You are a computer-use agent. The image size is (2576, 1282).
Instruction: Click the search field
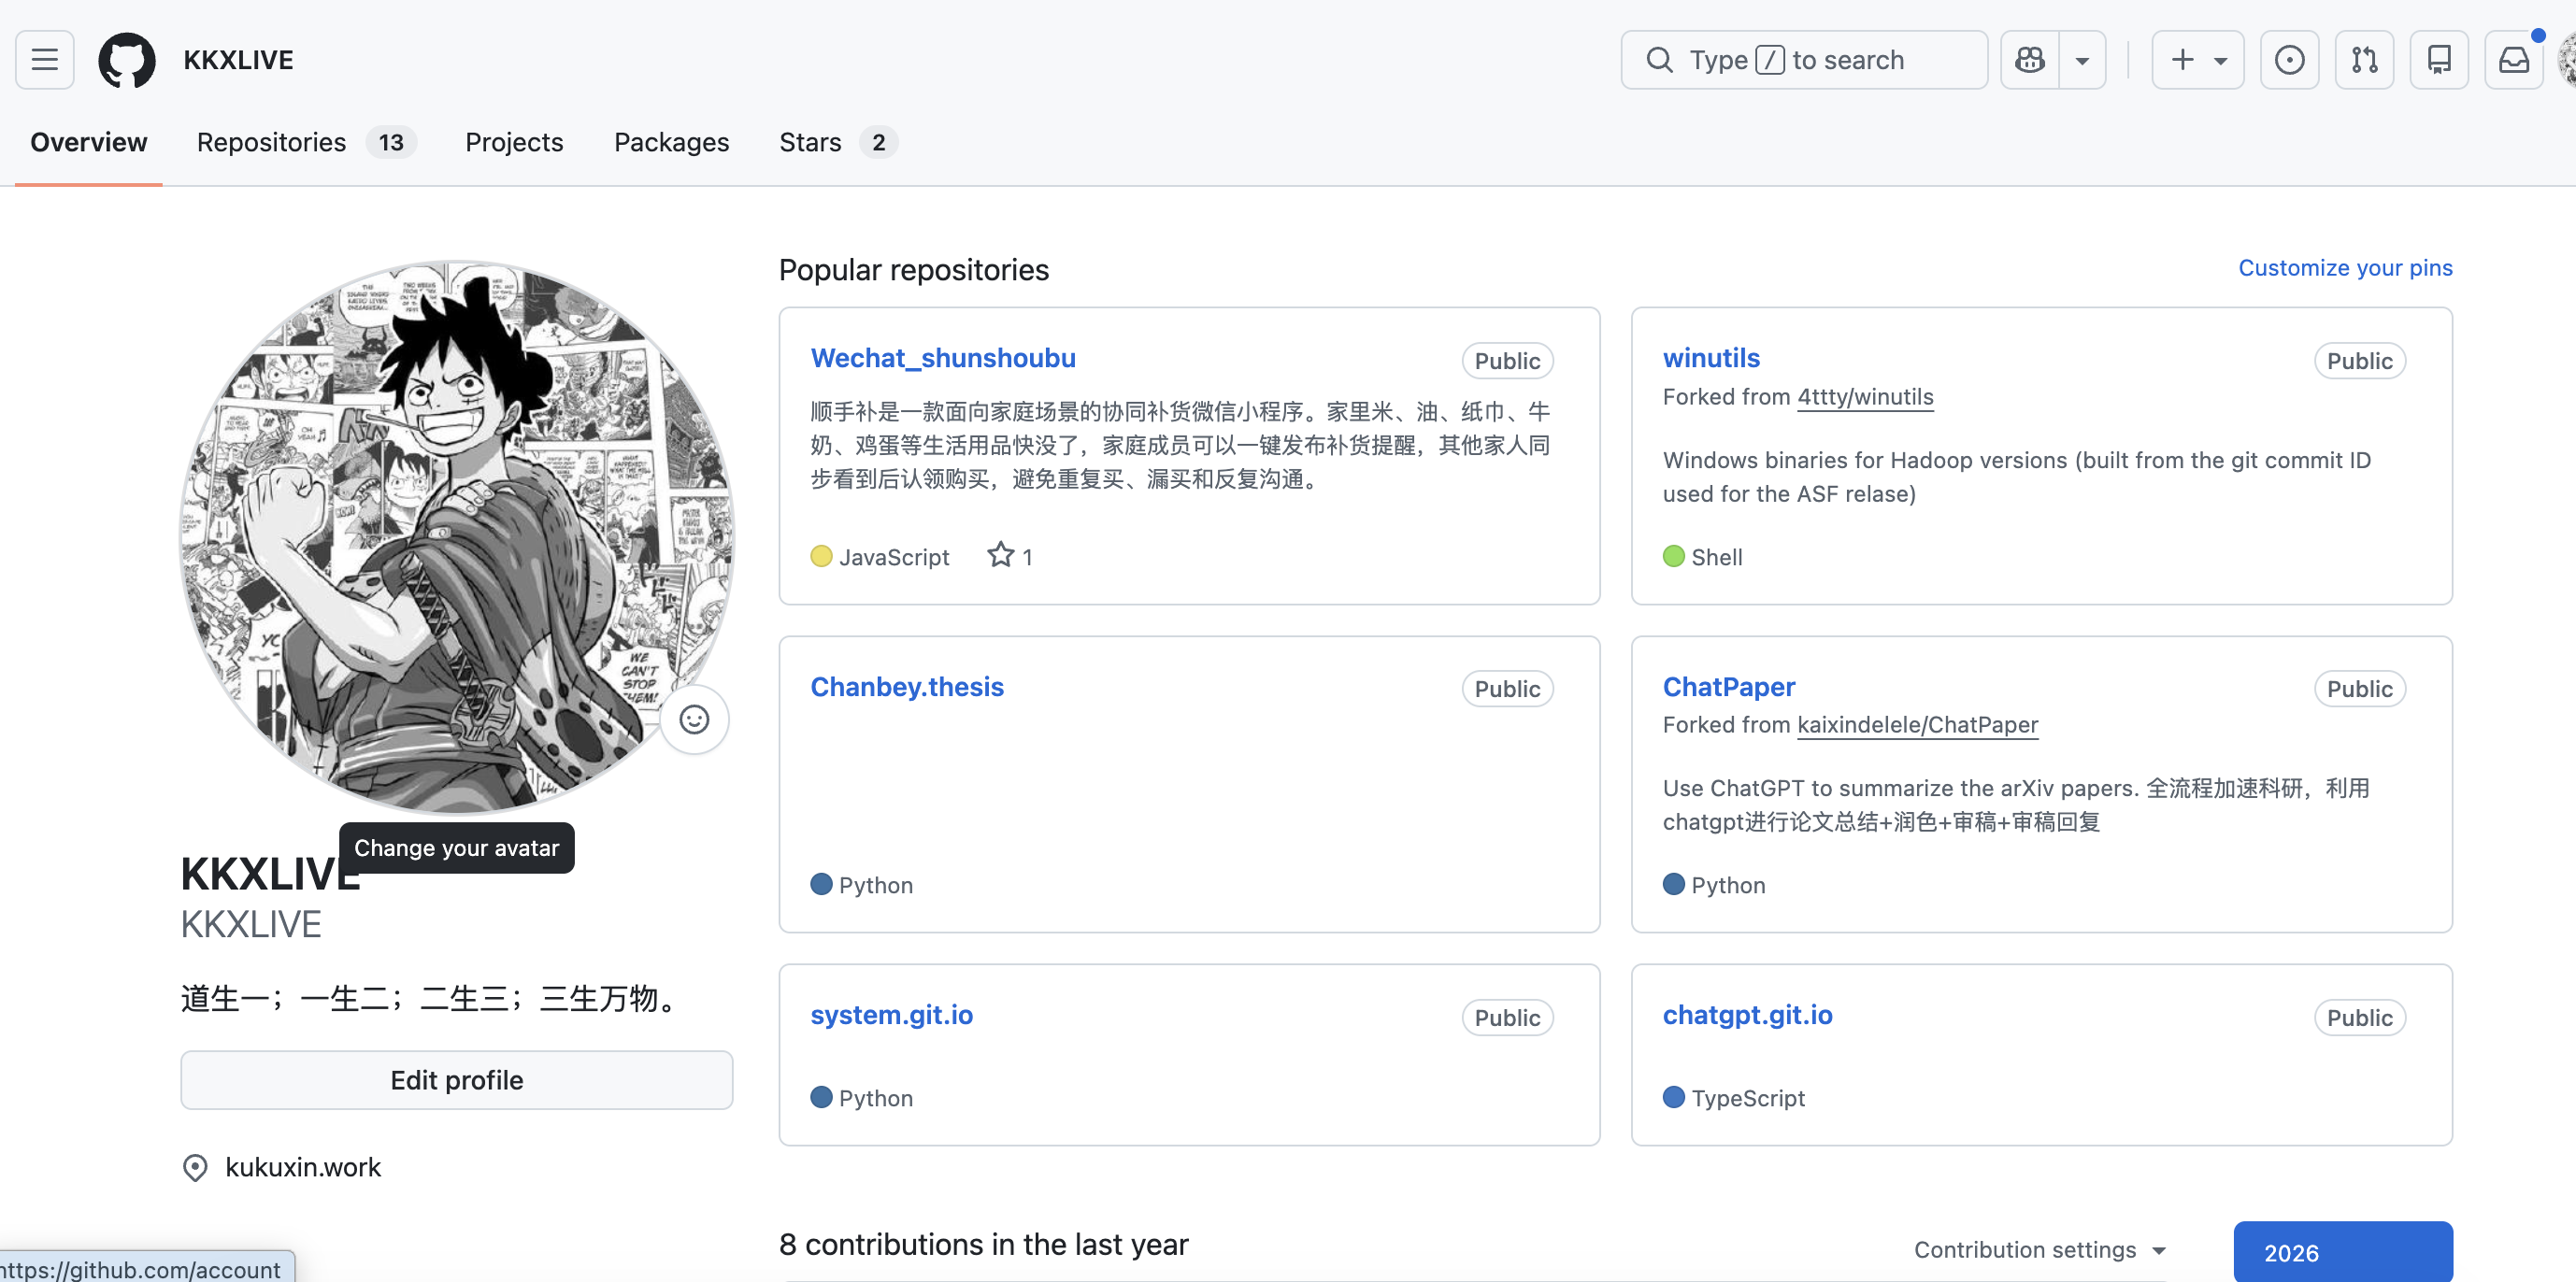pyautogui.click(x=1804, y=60)
